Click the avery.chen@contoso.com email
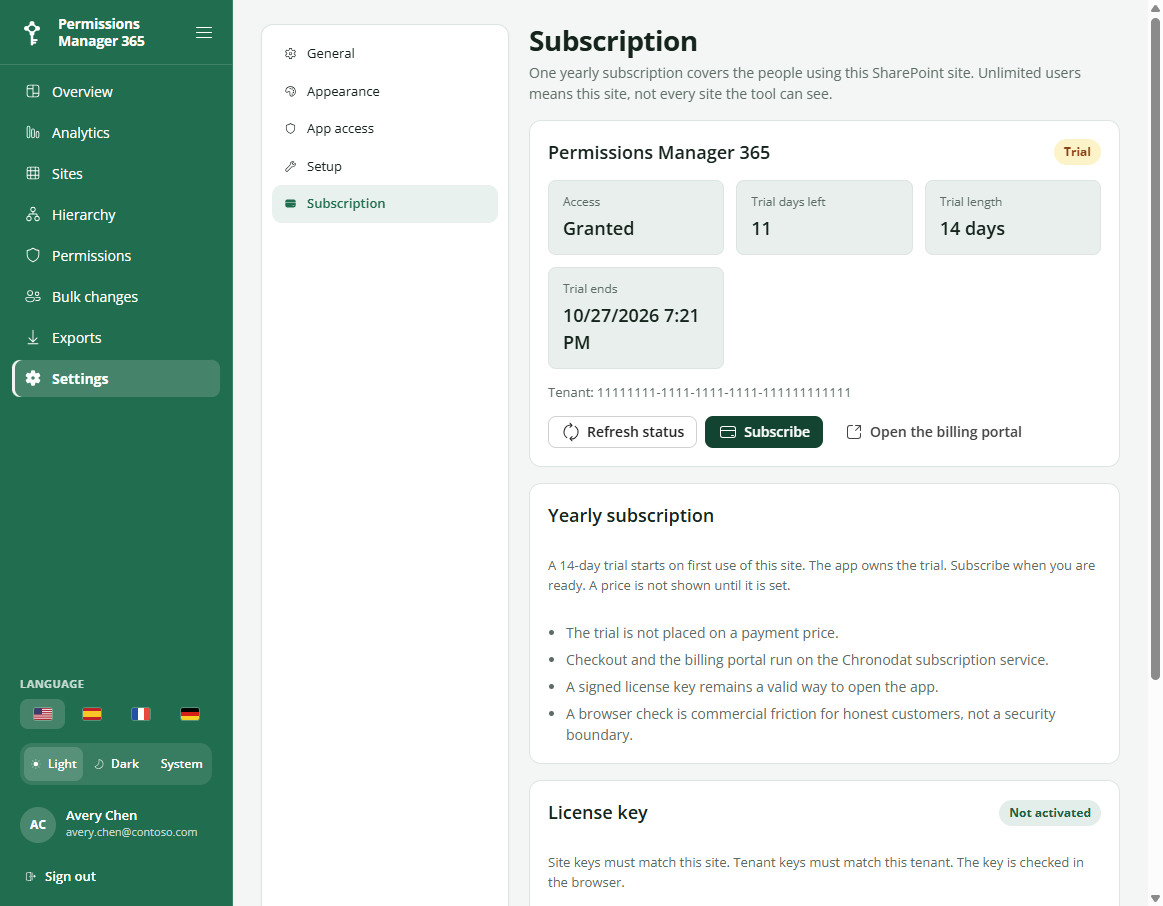Image resolution: width=1163 pixels, height=906 pixels. pos(131,832)
